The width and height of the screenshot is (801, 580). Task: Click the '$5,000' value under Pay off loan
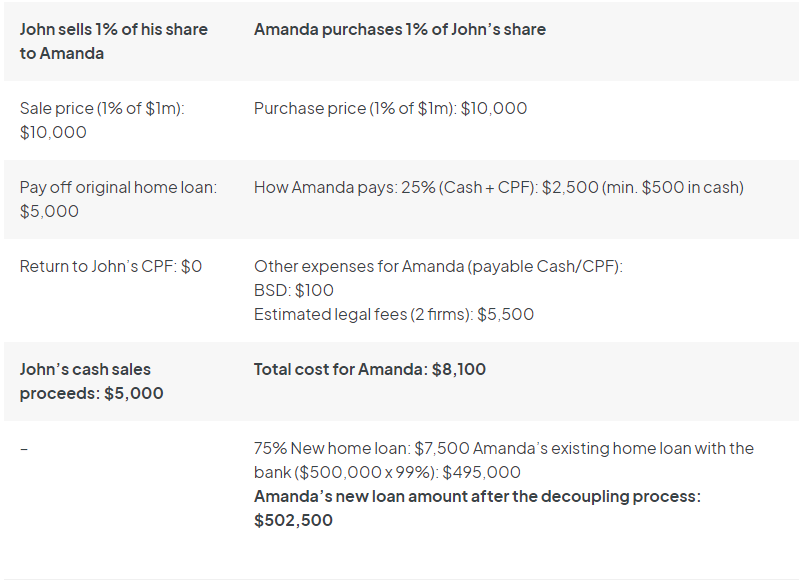(49, 211)
